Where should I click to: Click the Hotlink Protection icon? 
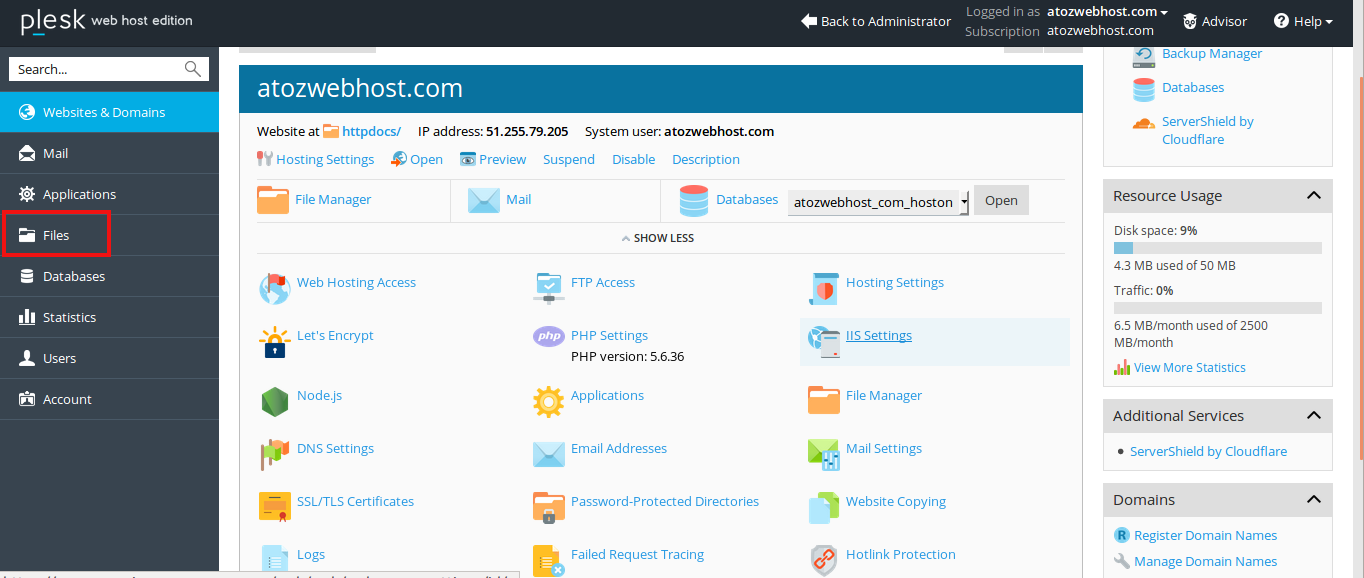point(823,561)
